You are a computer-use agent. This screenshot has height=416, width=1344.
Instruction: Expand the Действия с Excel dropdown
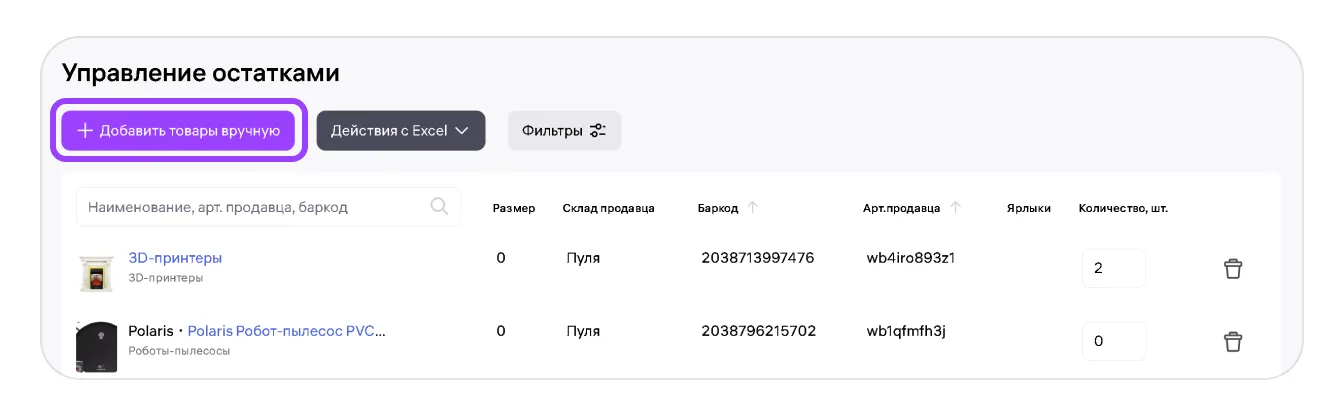click(x=401, y=131)
